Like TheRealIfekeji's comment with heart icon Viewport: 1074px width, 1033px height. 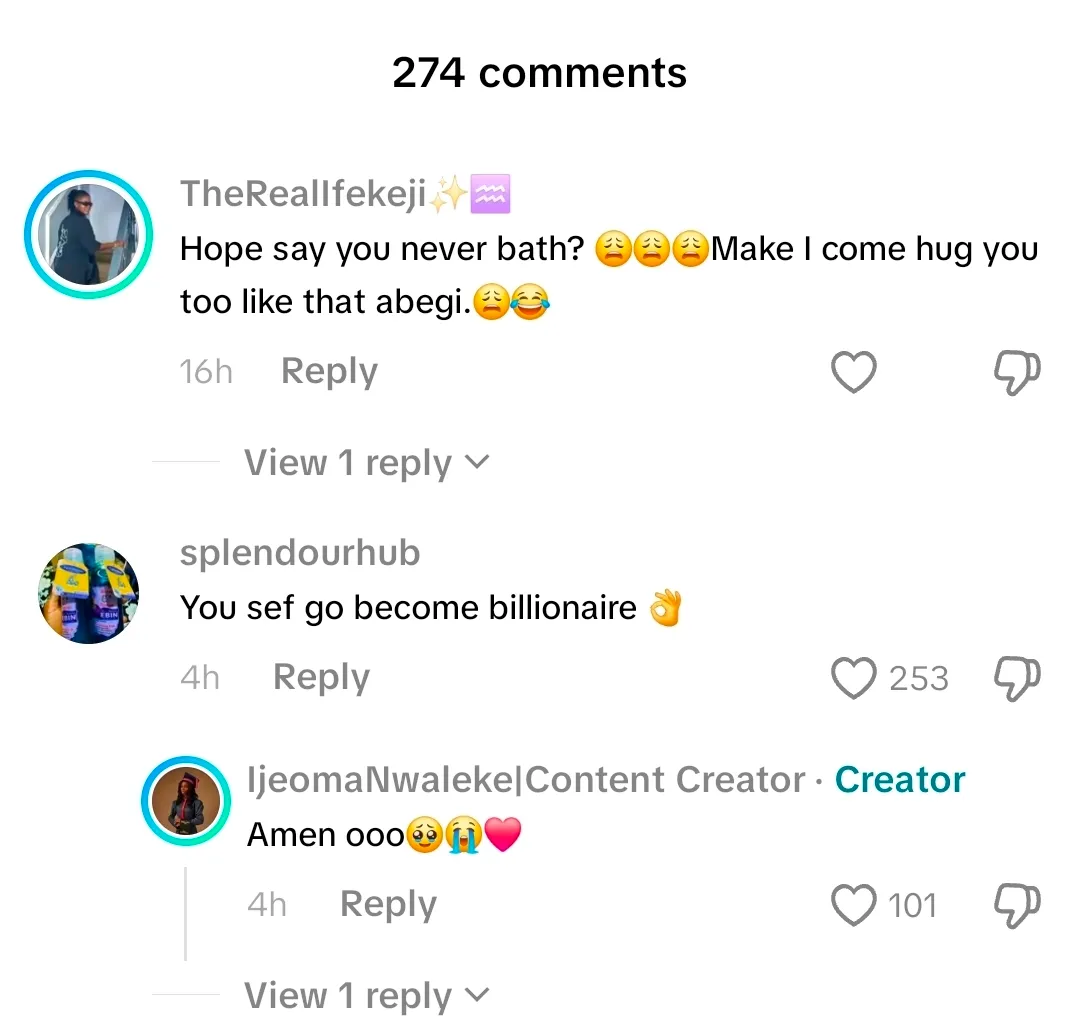click(854, 373)
